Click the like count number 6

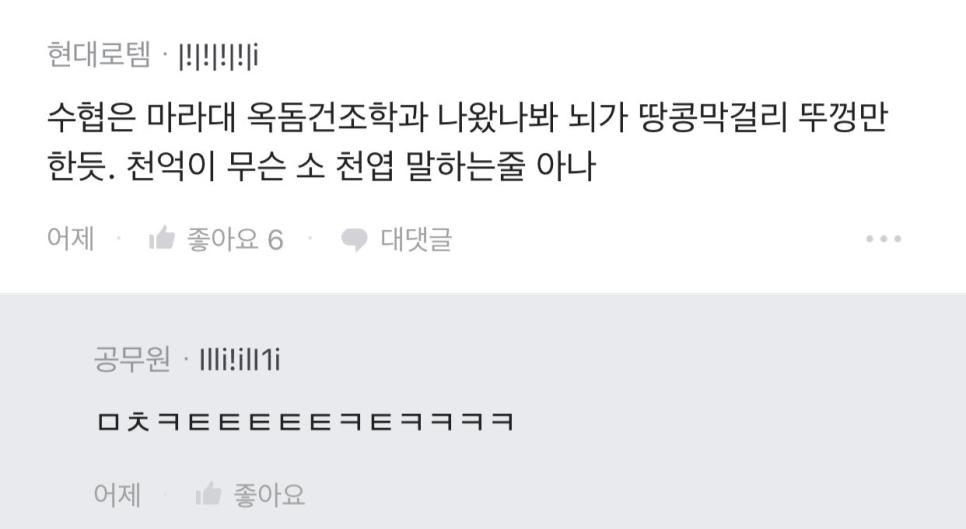275,240
